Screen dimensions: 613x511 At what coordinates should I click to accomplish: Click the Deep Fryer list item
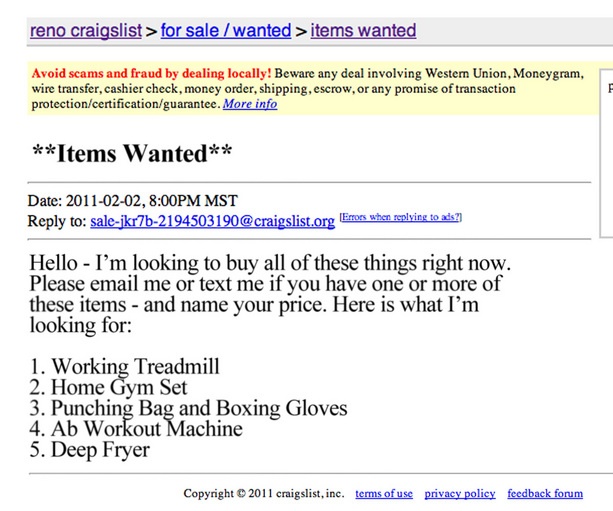click(89, 450)
